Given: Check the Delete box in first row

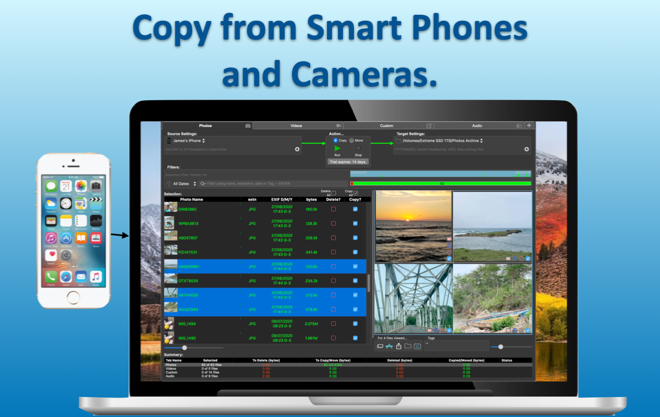Looking at the screenshot, I should pyautogui.click(x=333, y=210).
